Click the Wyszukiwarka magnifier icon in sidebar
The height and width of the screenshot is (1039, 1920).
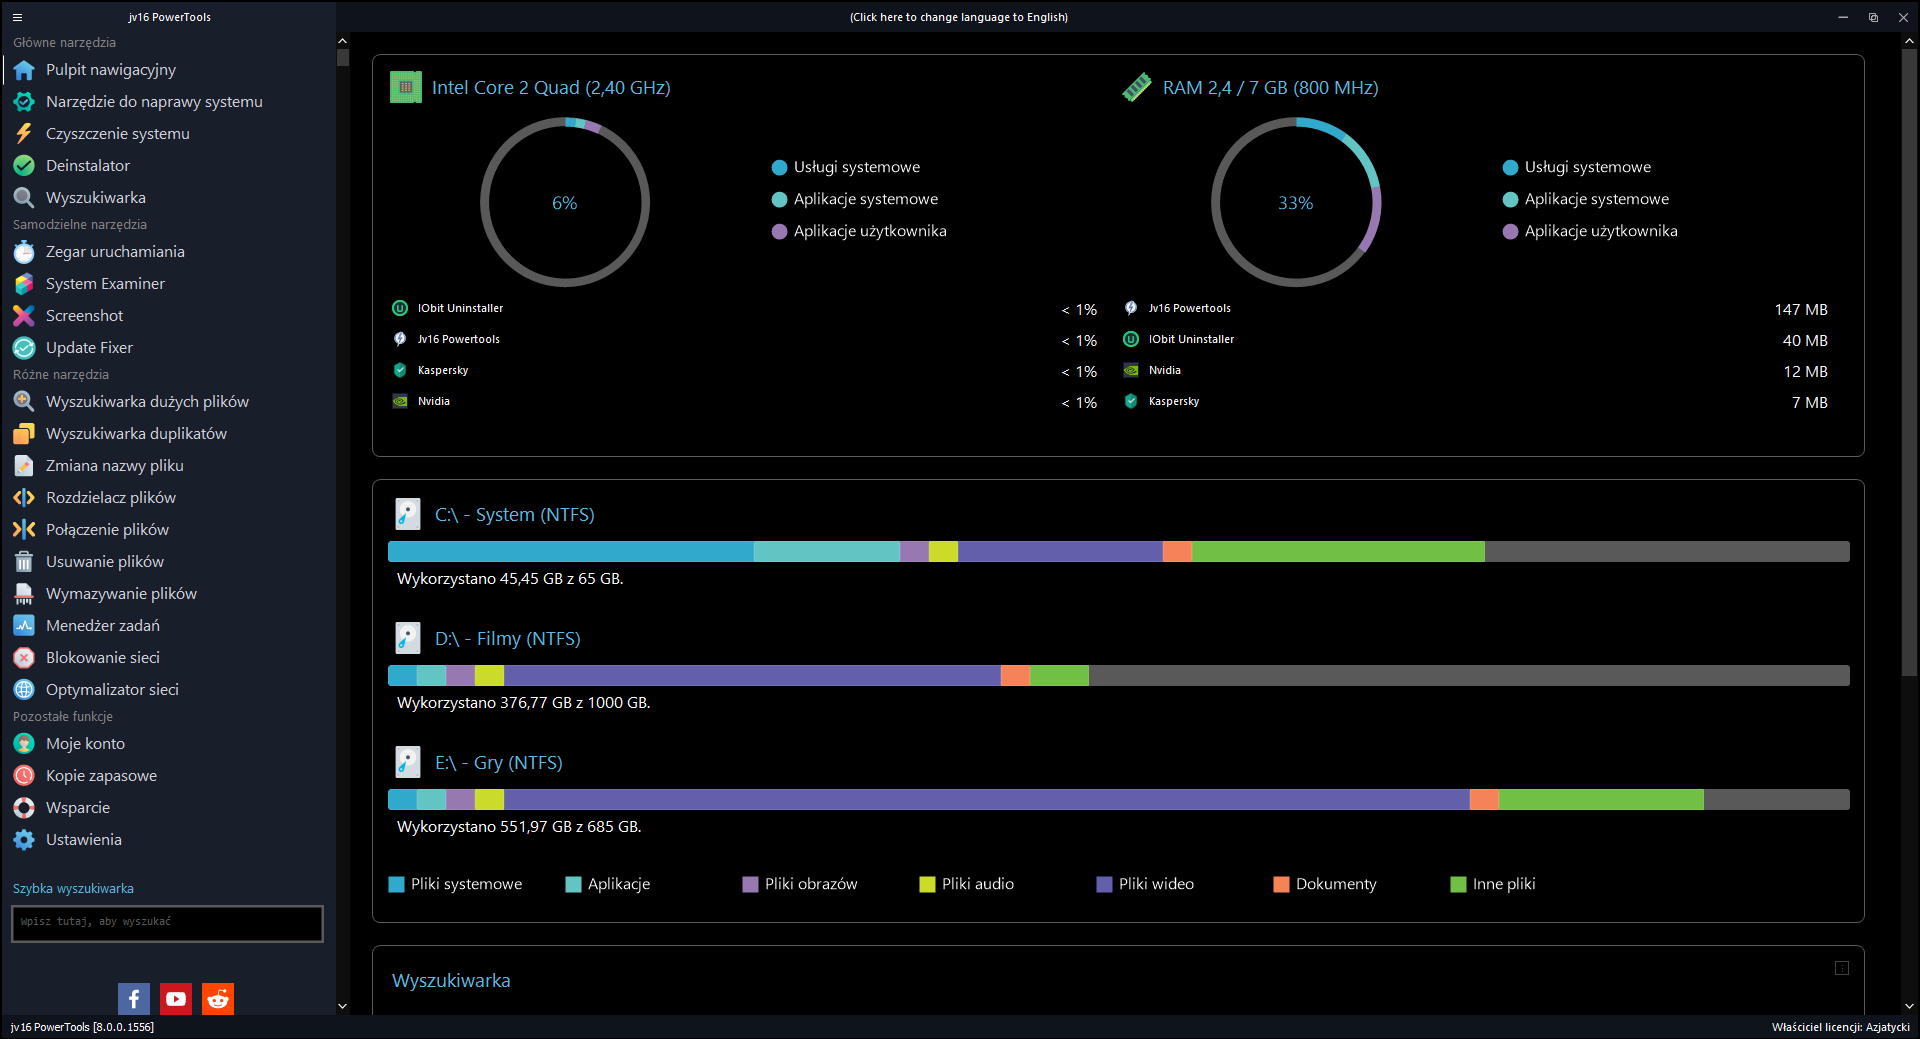[x=24, y=198]
